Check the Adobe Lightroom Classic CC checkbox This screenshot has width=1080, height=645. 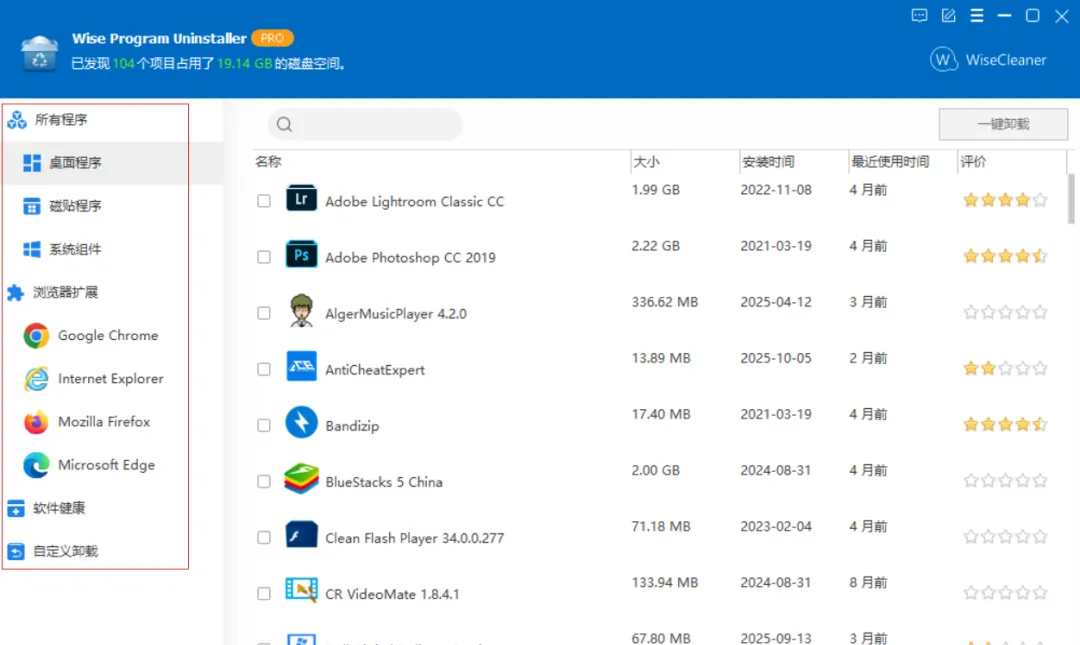click(264, 201)
